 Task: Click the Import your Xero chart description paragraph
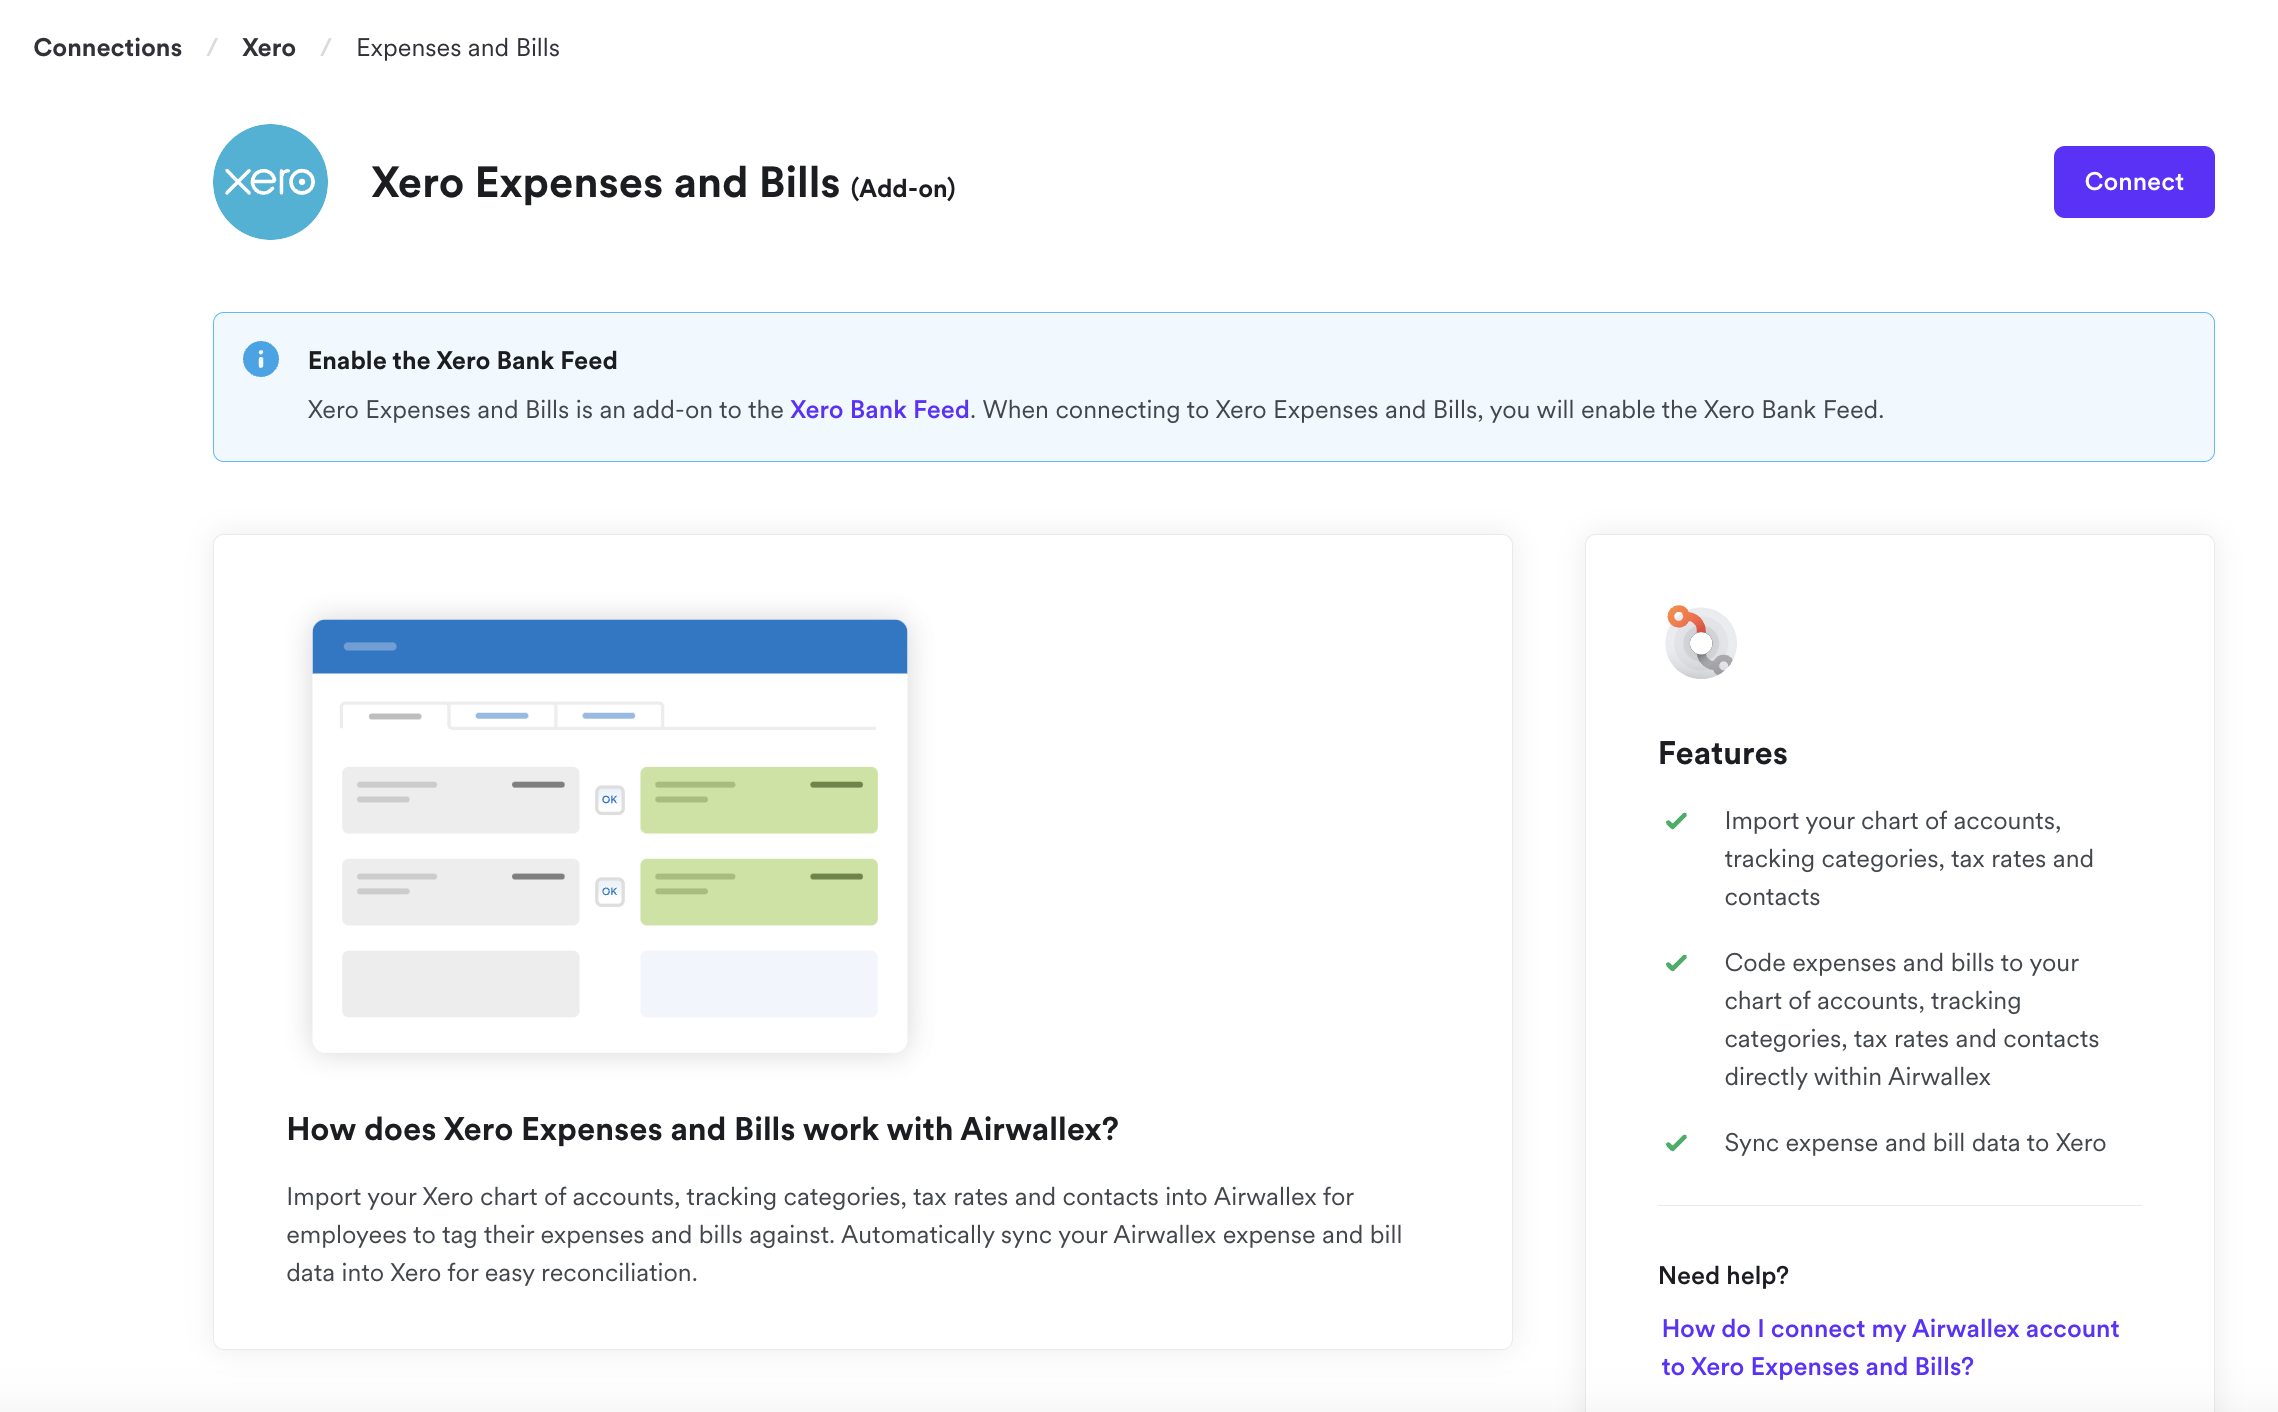[844, 1235]
